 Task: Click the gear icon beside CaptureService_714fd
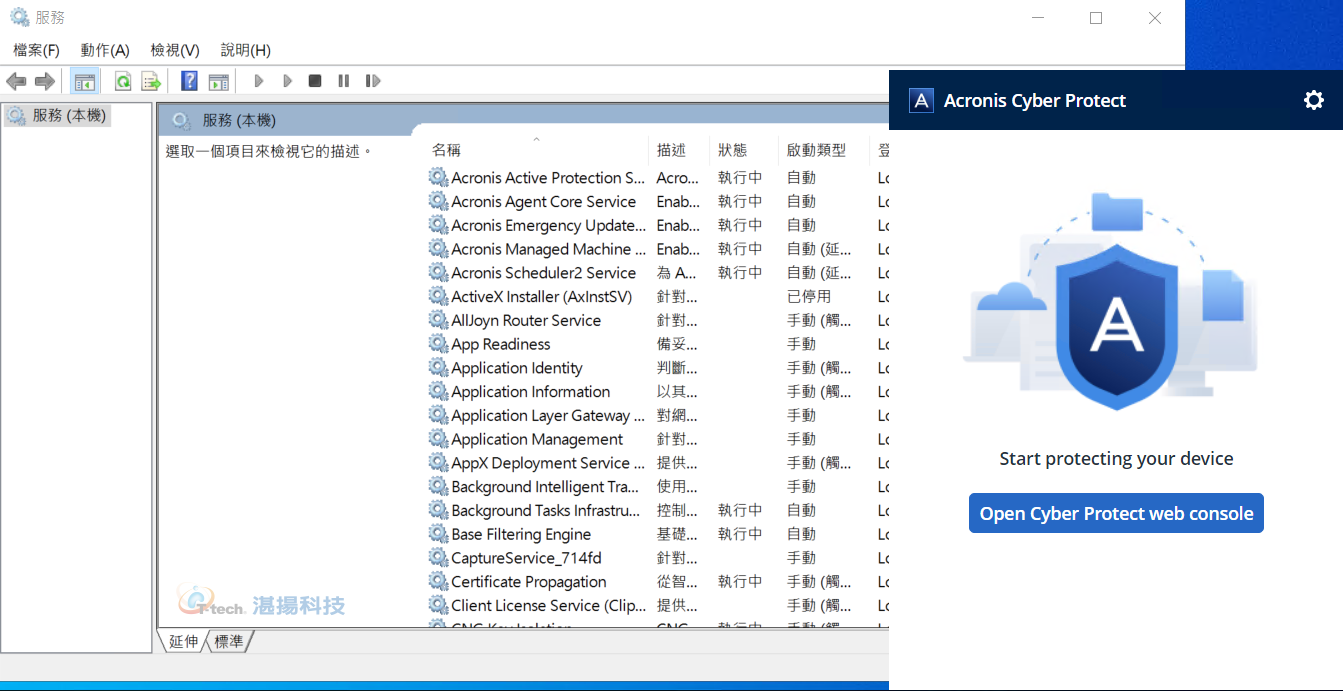[x=438, y=558]
